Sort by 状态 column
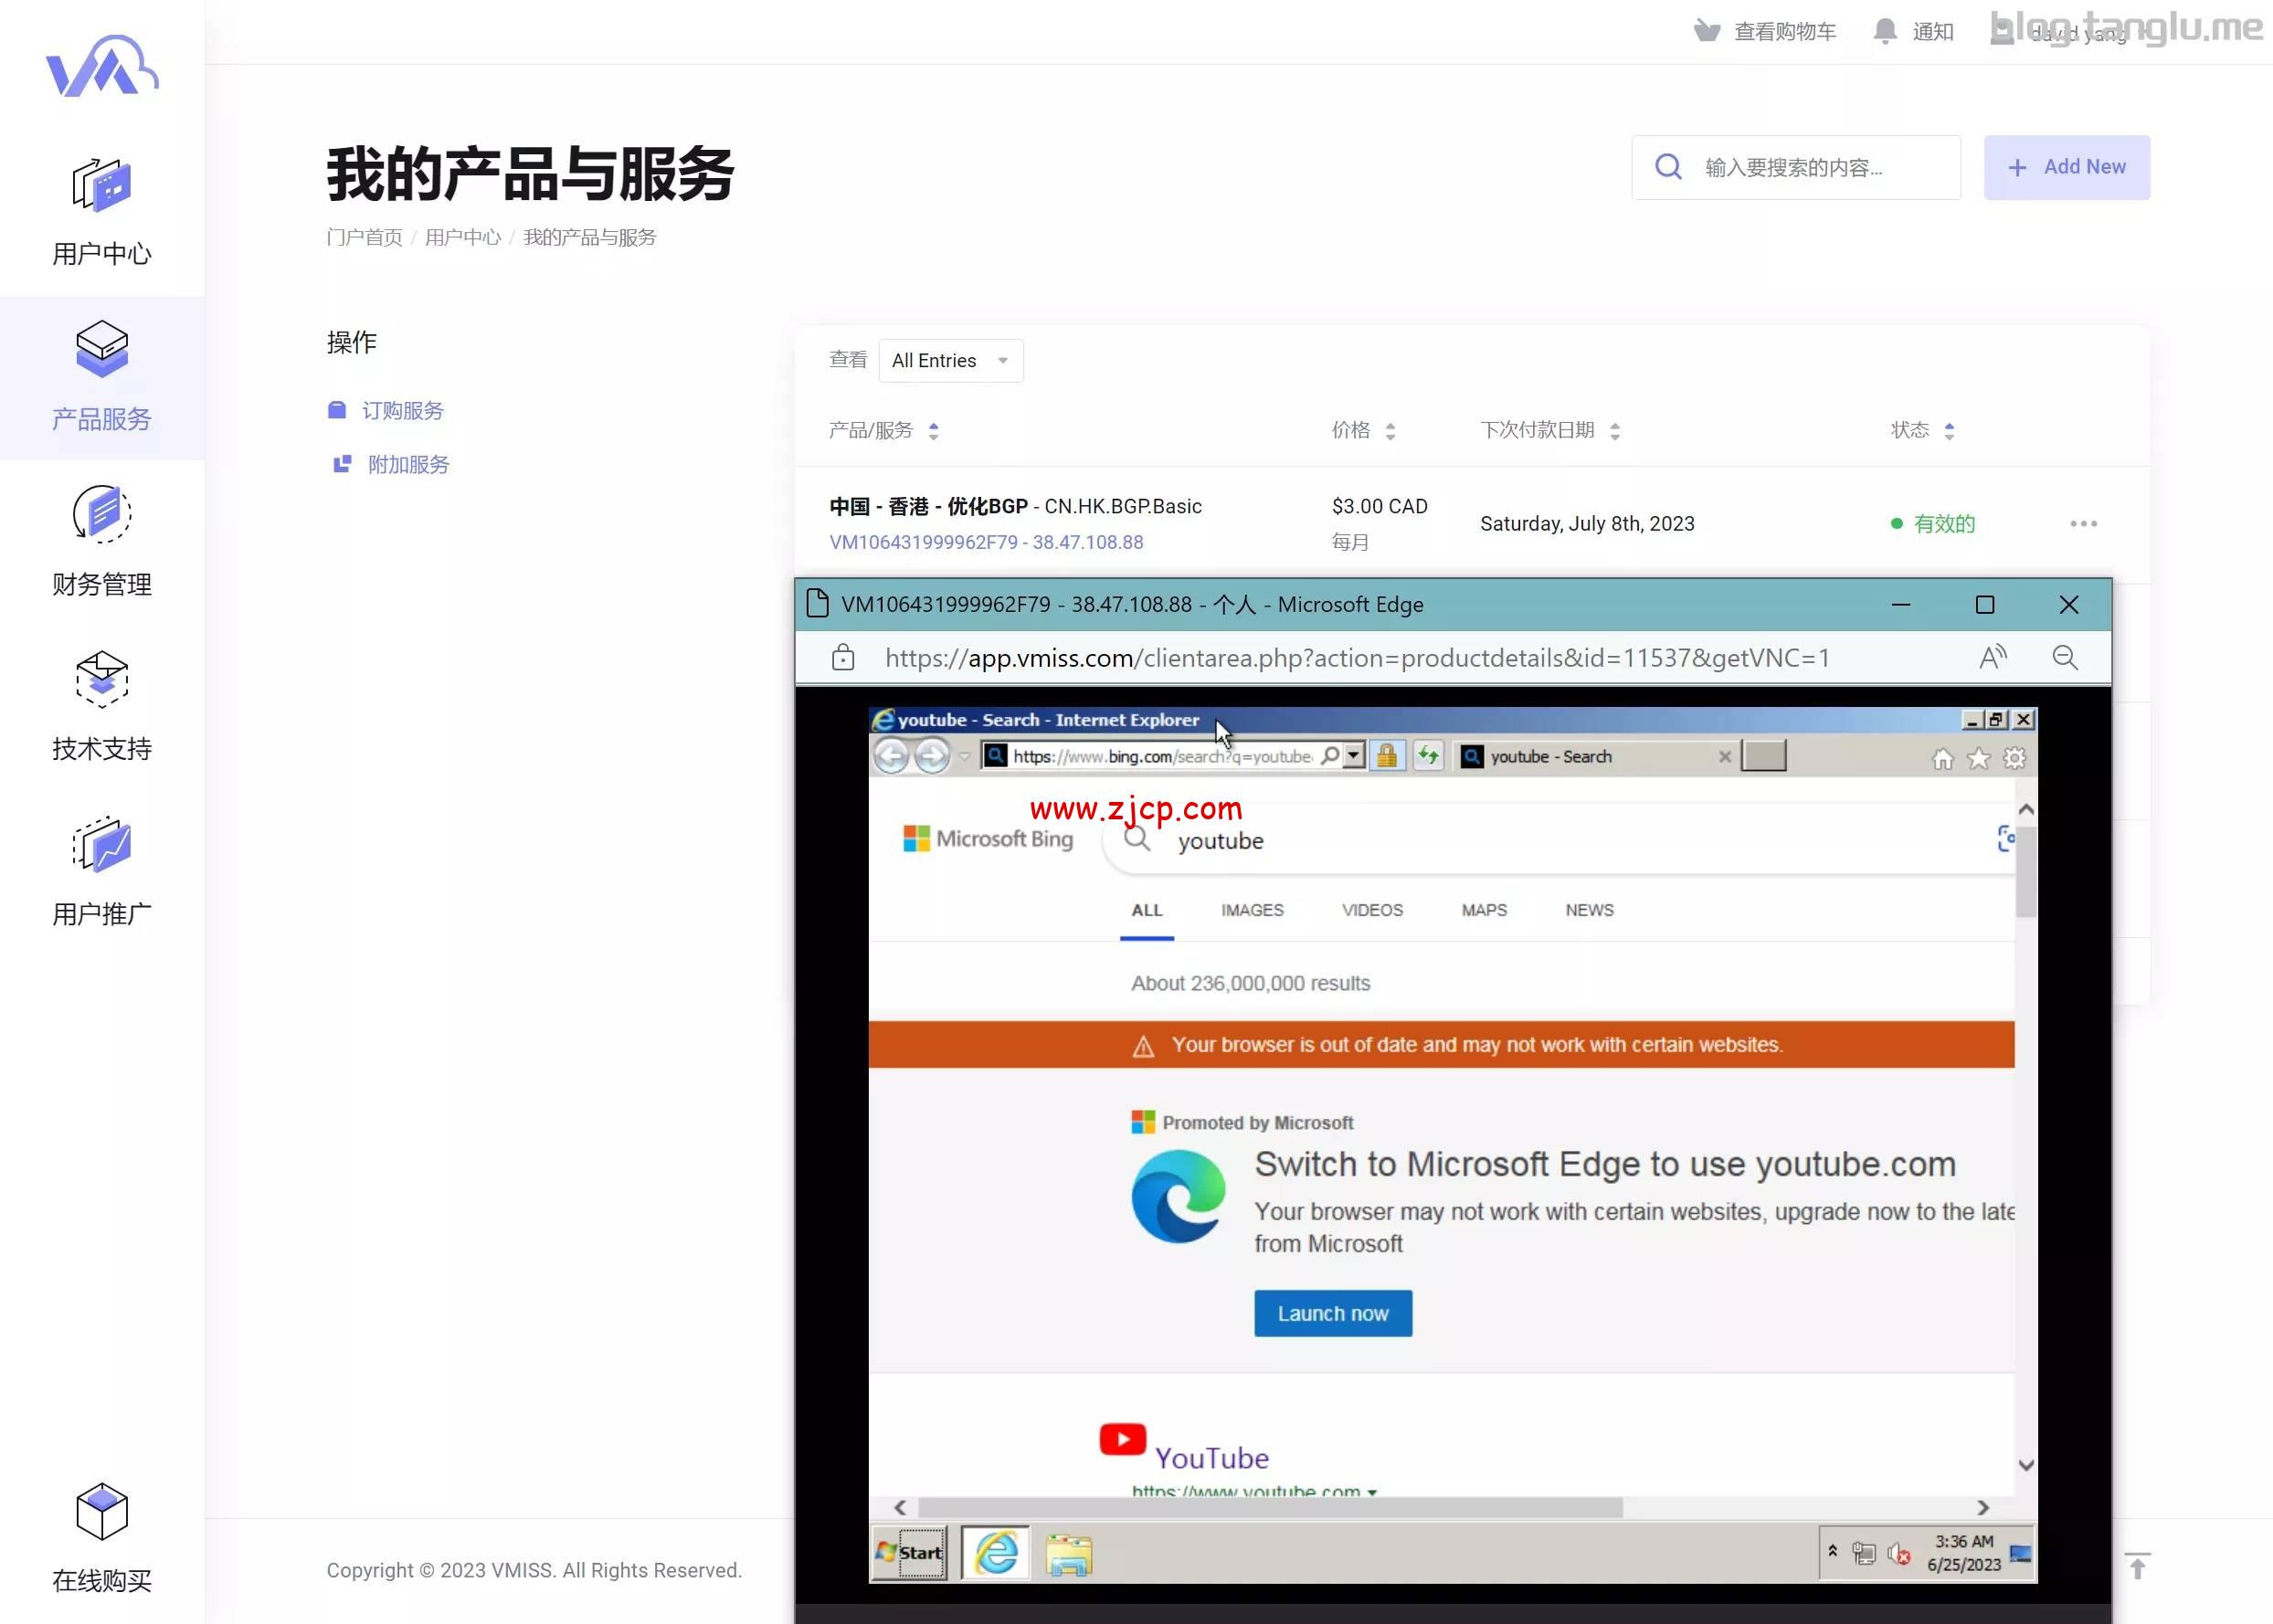 pyautogui.click(x=1922, y=430)
